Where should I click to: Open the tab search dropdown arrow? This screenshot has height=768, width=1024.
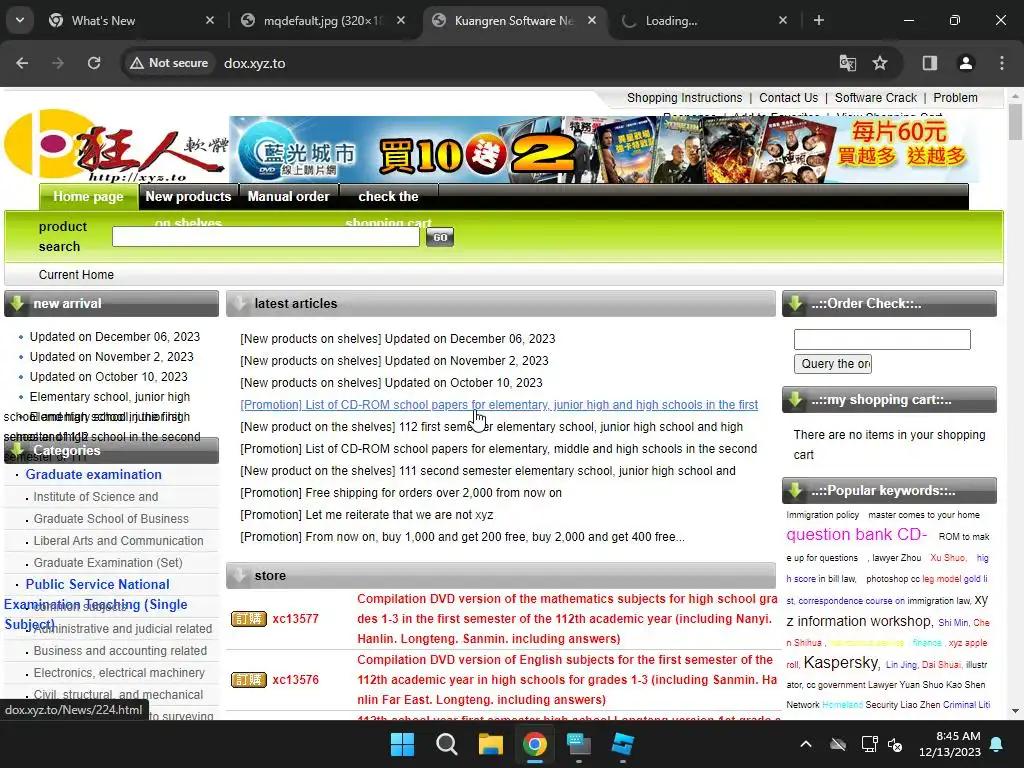point(20,20)
